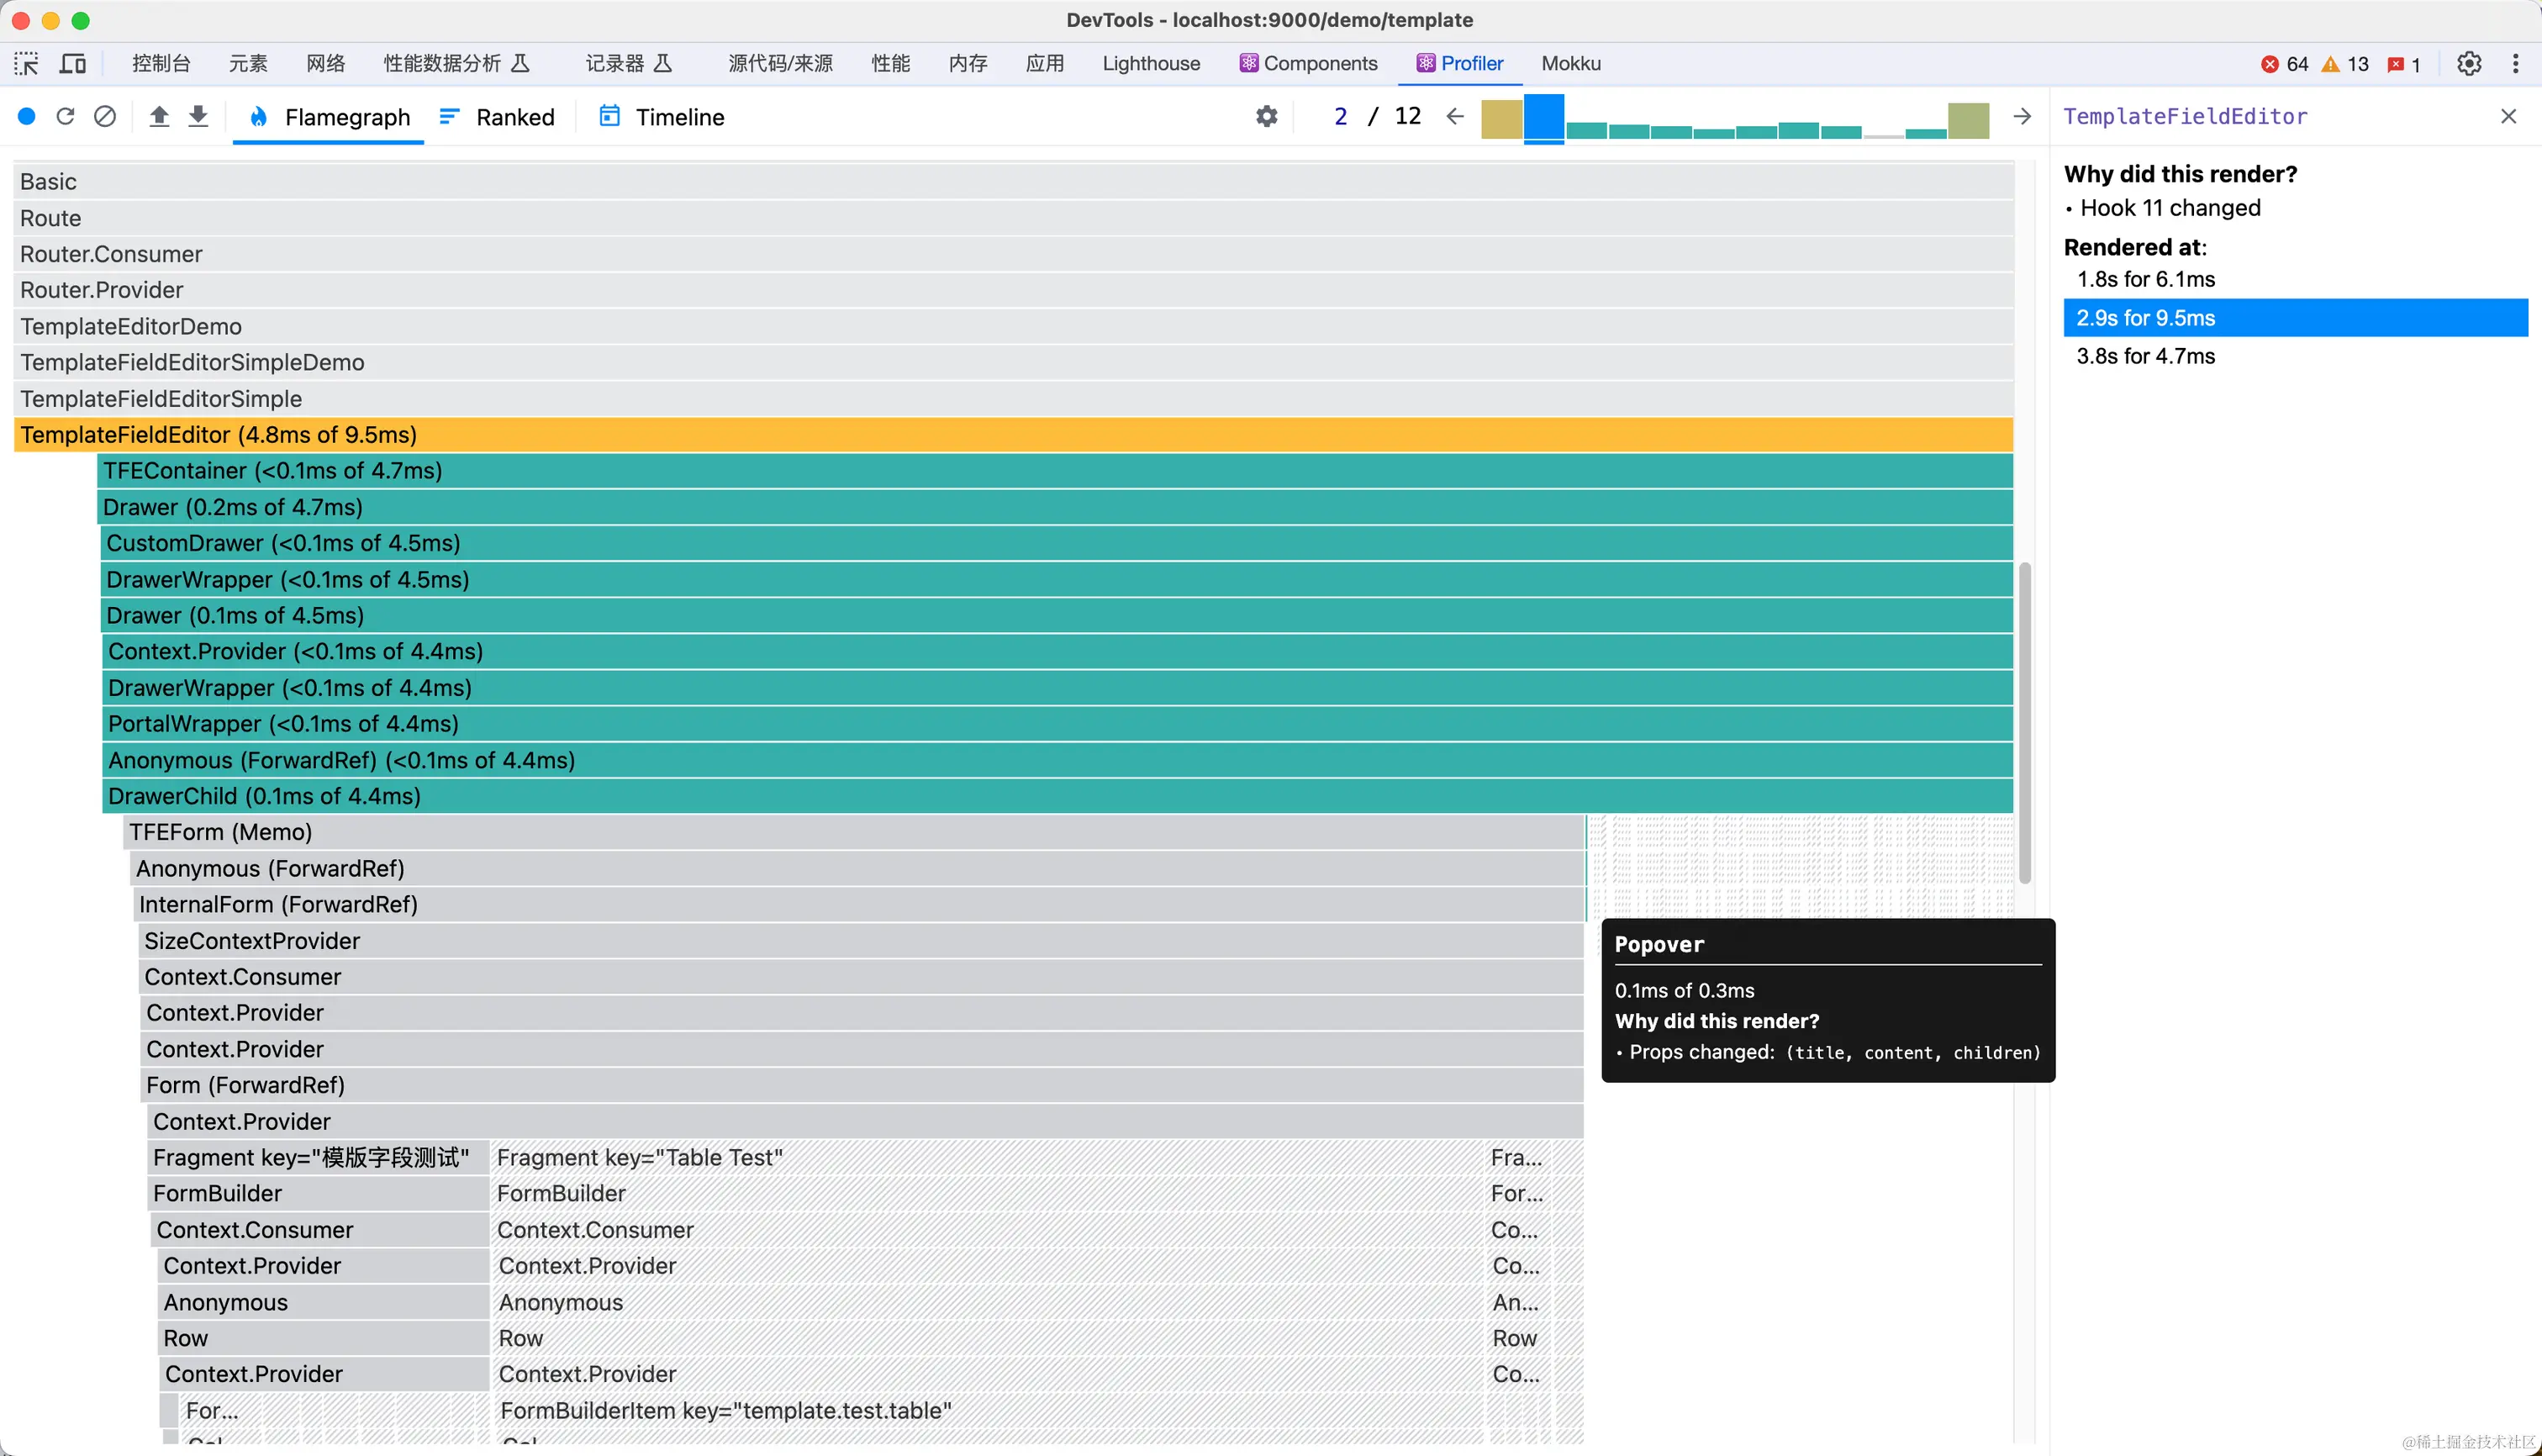Select the Basic flamegraph bar
Viewport: 2542px width, 1456px height.
(1013, 182)
